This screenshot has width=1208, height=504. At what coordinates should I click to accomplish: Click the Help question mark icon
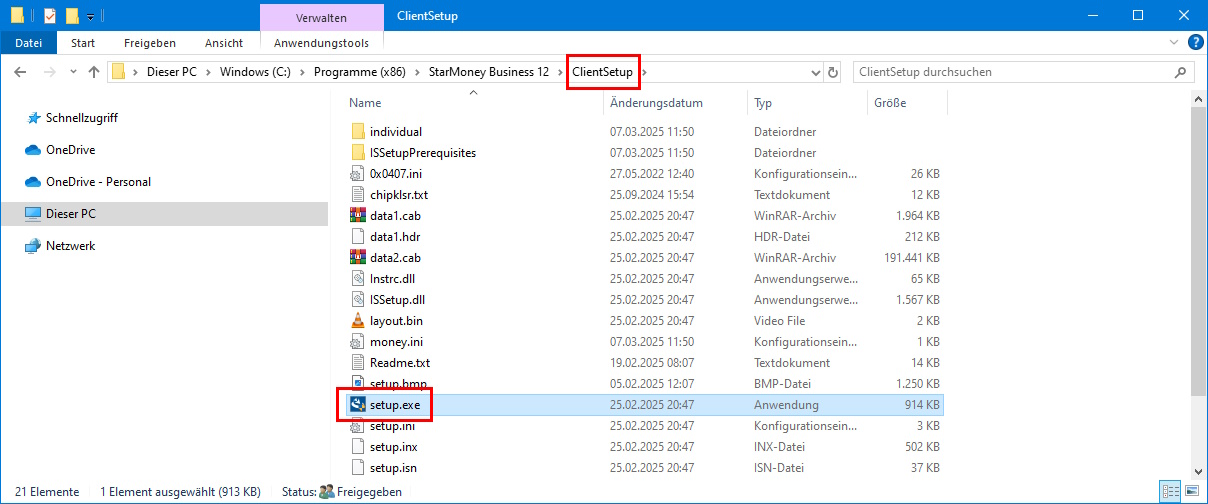[1194, 43]
